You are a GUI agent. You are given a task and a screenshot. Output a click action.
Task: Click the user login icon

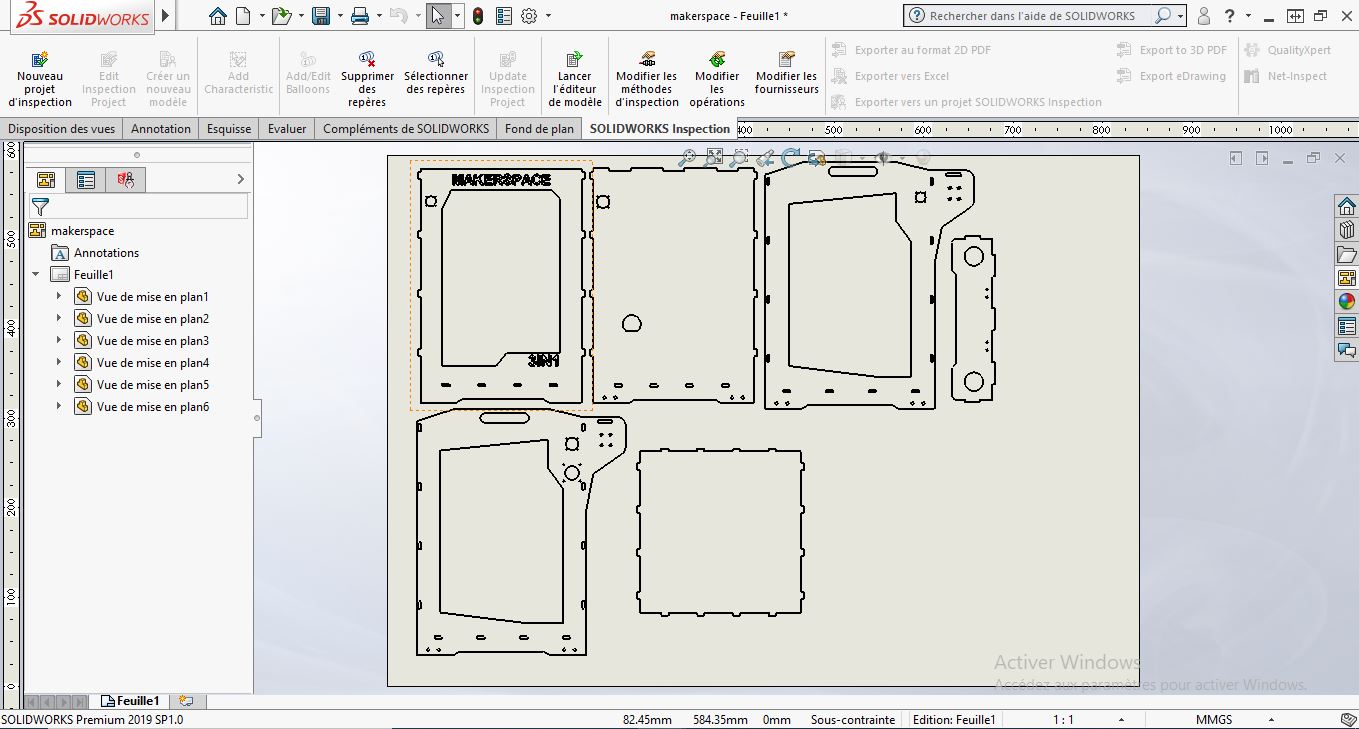click(x=1204, y=16)
